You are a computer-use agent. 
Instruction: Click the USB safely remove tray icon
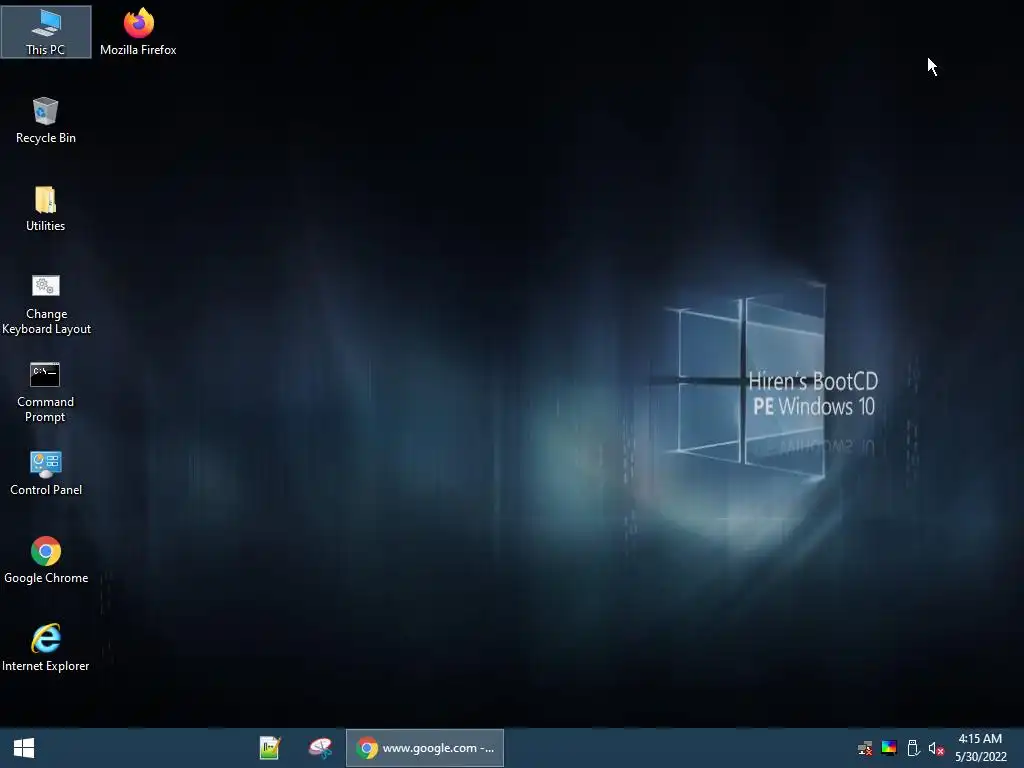coord(913,748)
